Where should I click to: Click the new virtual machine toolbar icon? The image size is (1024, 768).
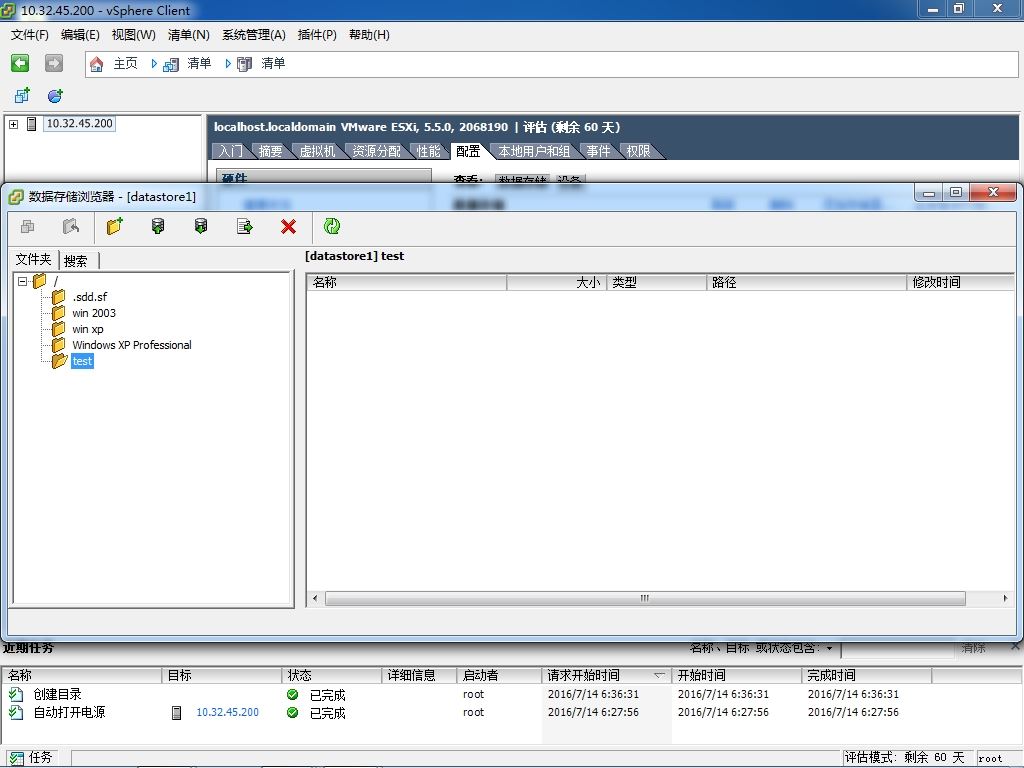22,96
